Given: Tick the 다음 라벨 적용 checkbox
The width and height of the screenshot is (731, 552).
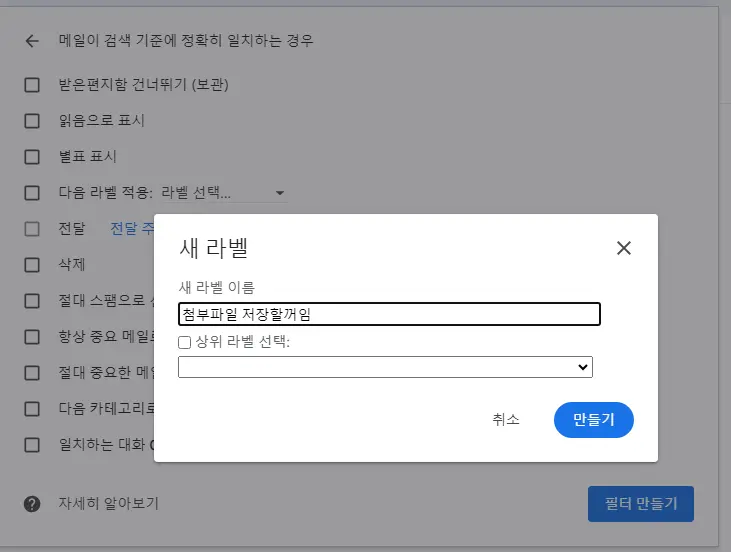Looking at the screenshot, I should point(32,193).
